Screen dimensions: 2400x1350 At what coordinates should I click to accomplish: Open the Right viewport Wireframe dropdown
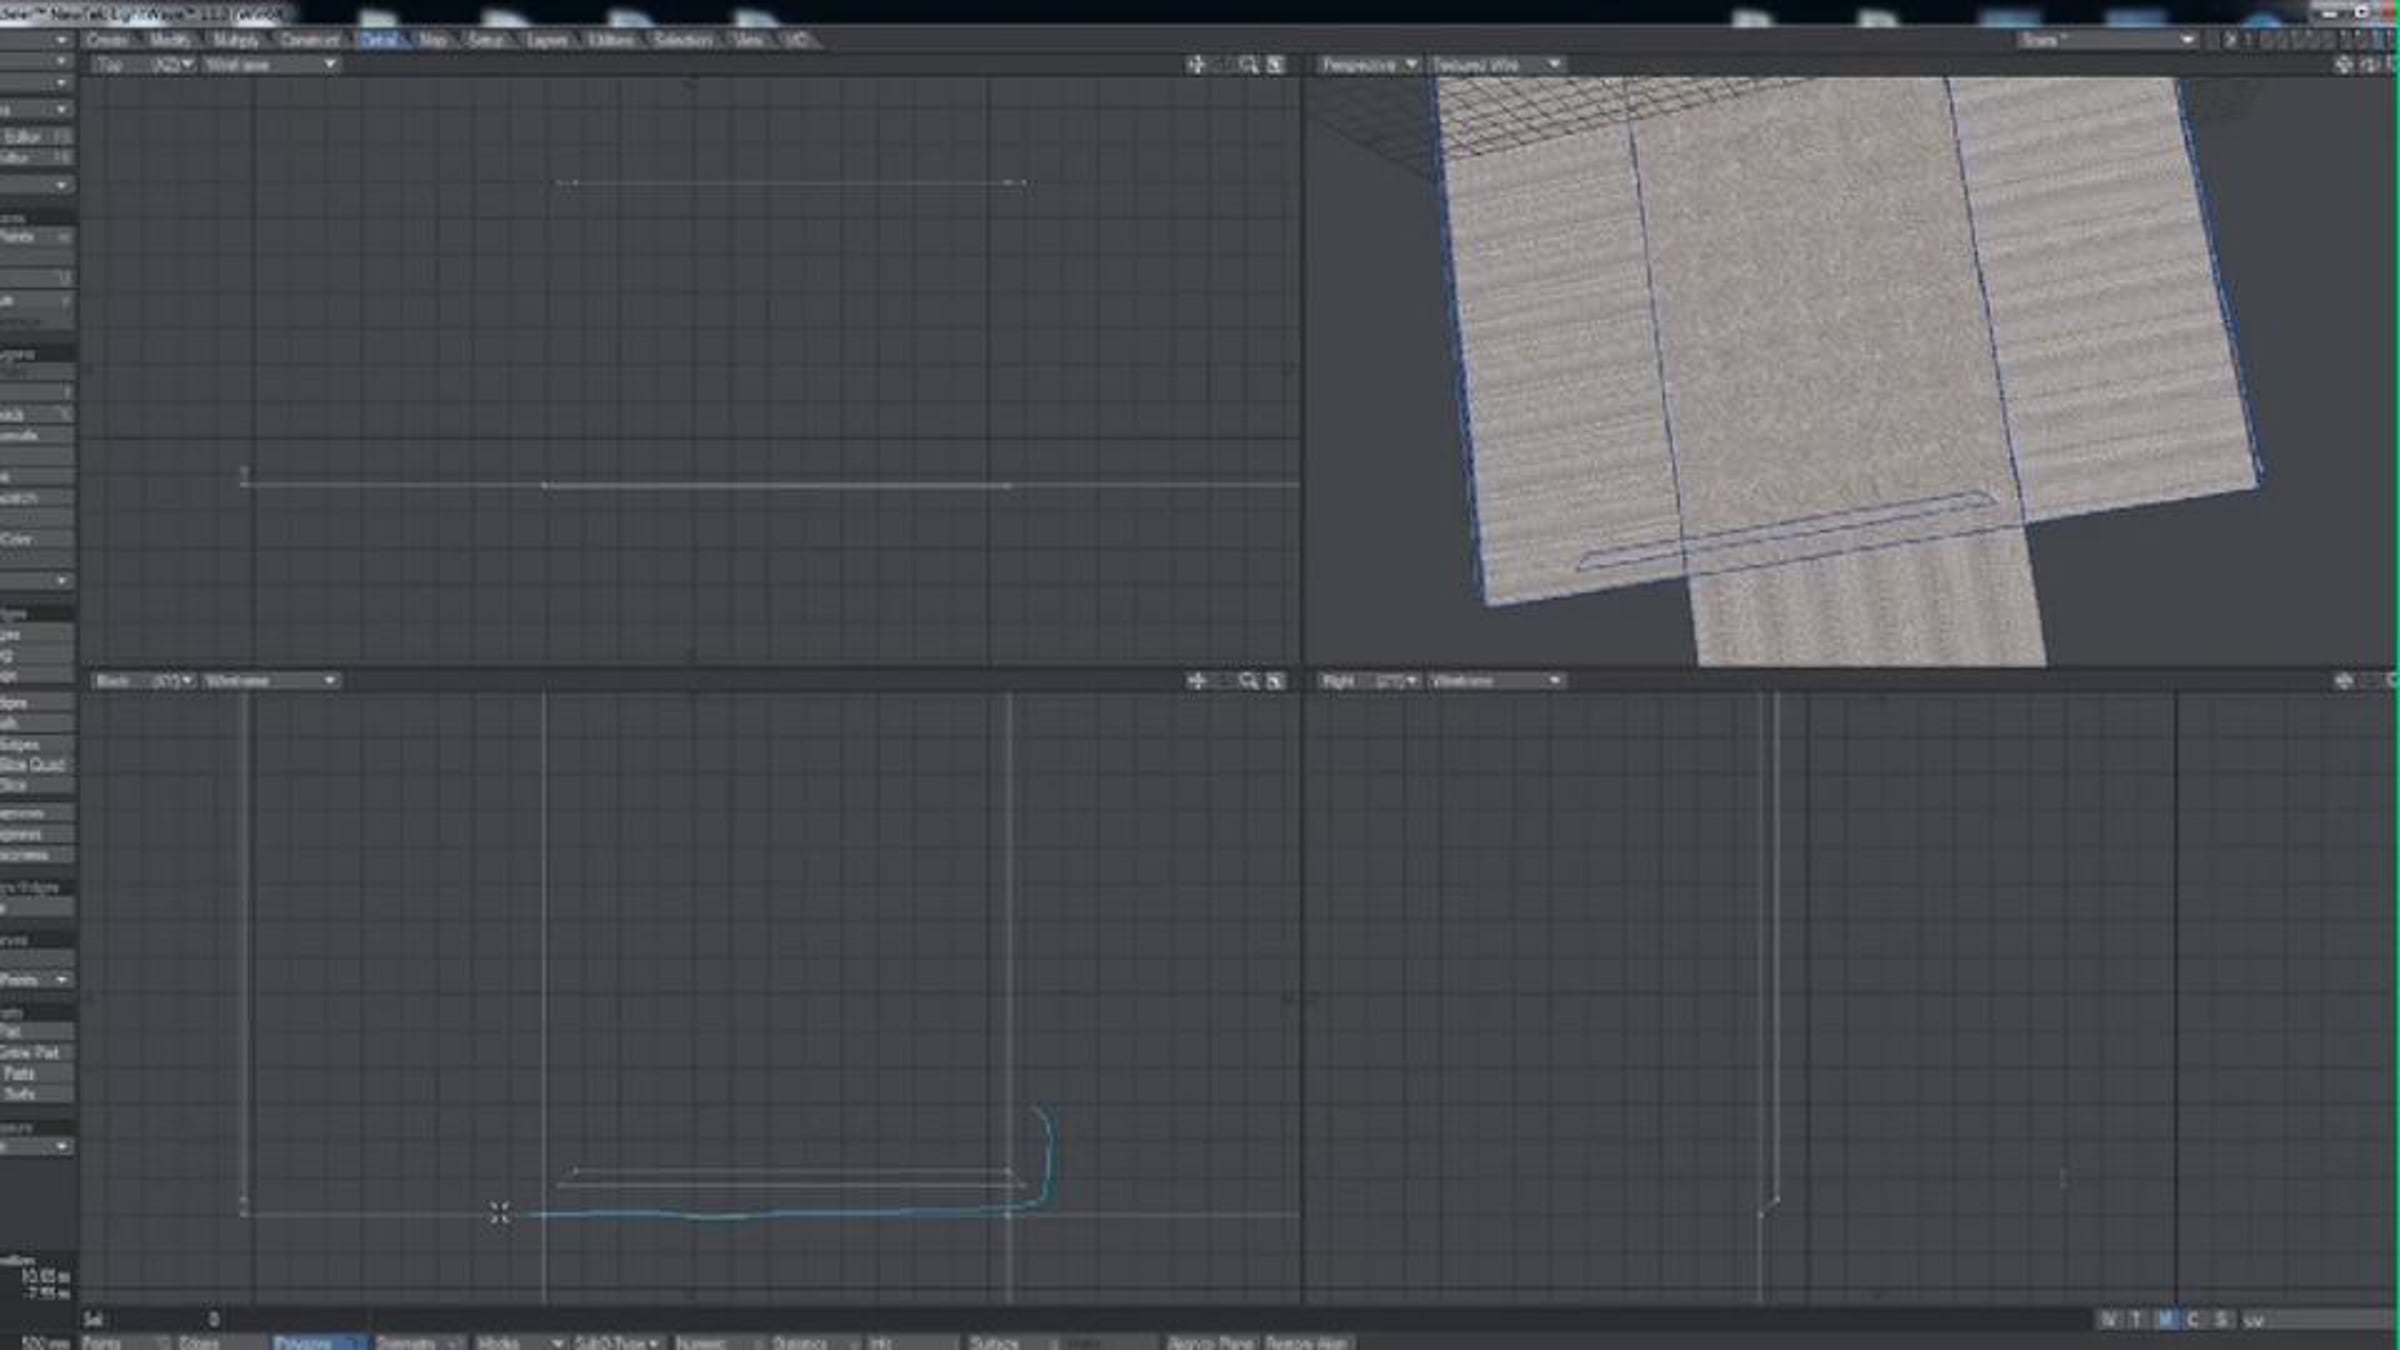(1496, 681)
